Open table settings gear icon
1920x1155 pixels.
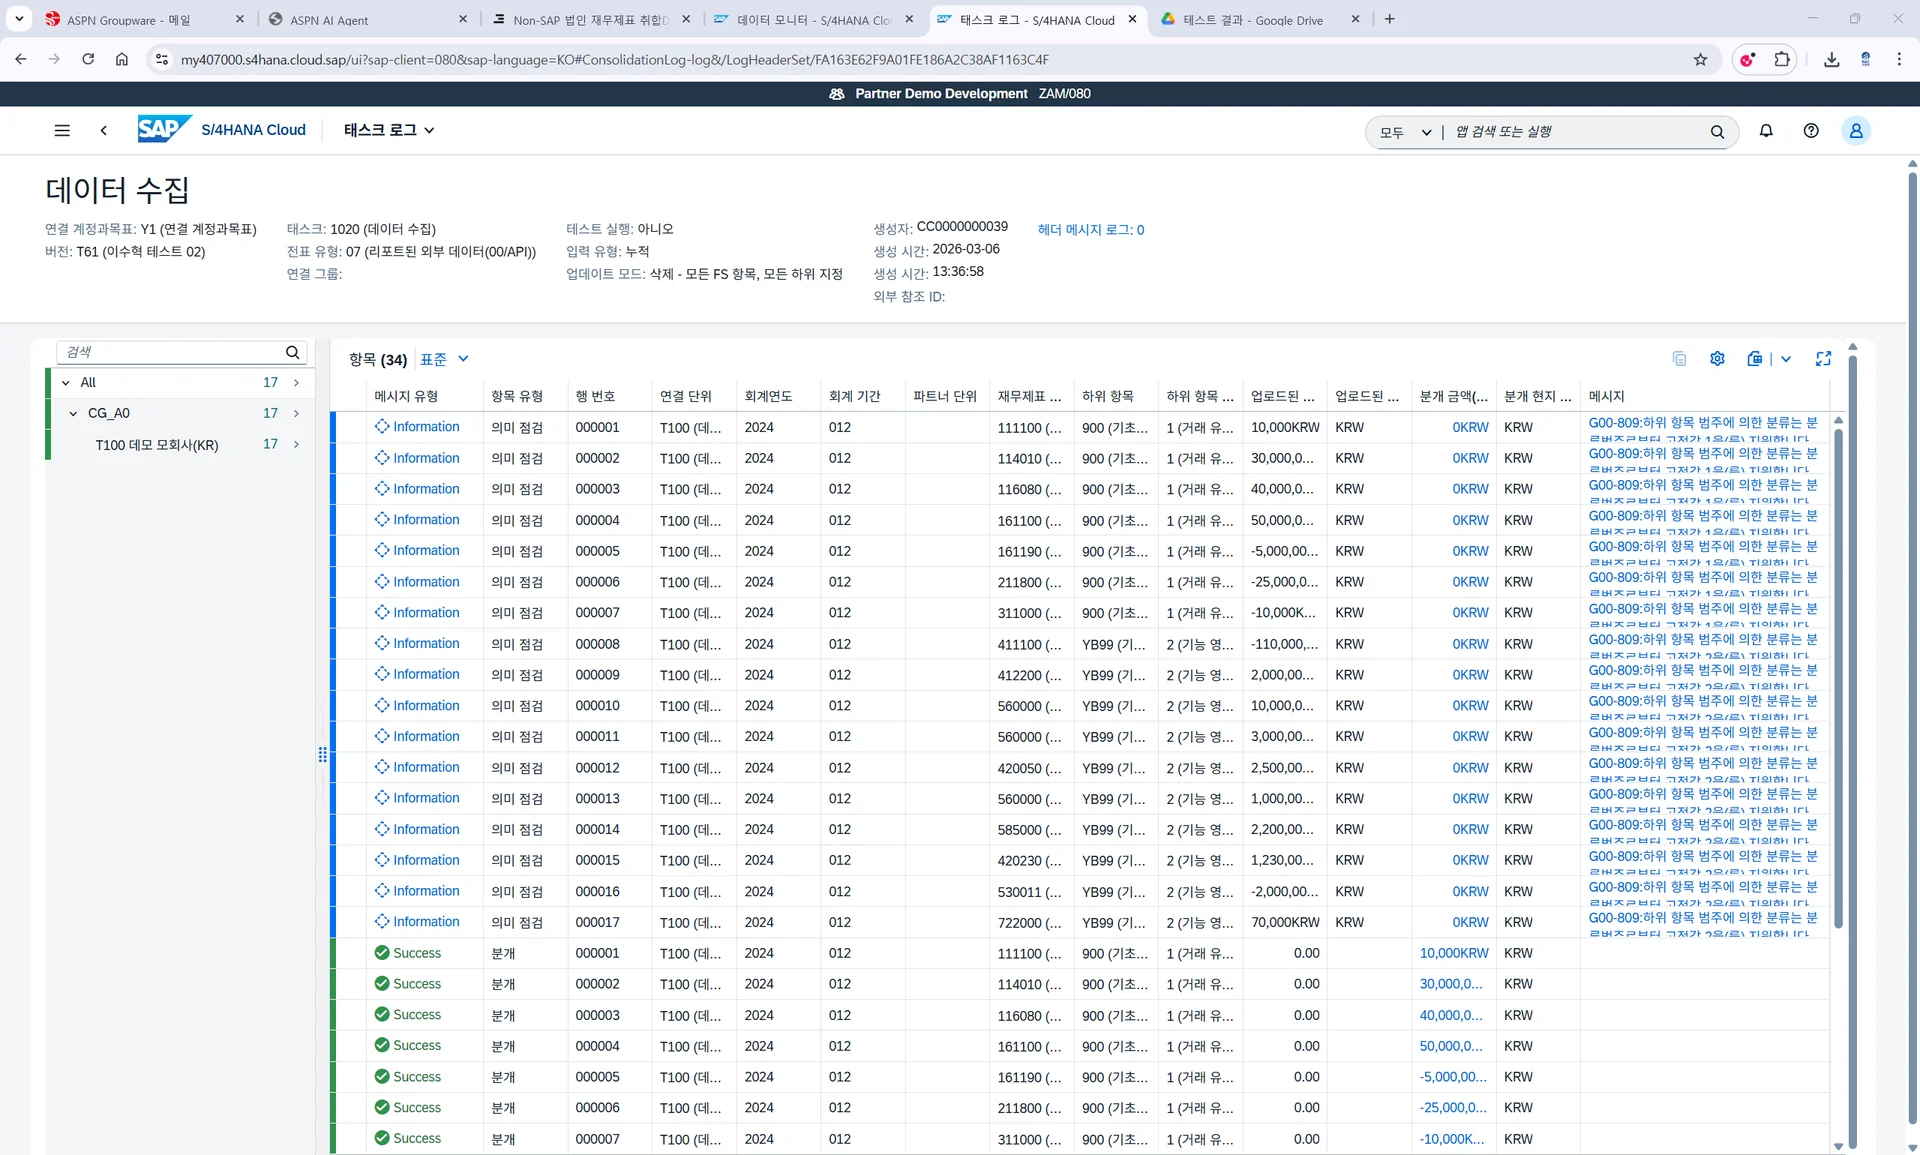pyautogui.click(x=1717, y=359)
